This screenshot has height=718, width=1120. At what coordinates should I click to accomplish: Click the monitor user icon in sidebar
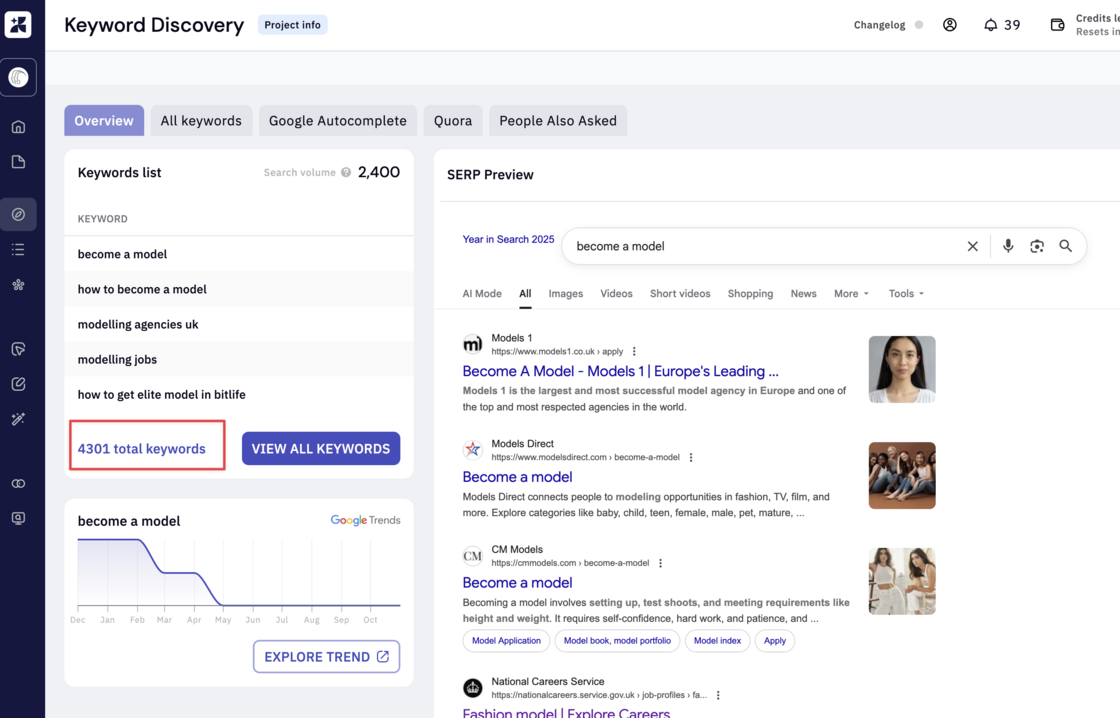pyautogui.click(x=19, y=519)
